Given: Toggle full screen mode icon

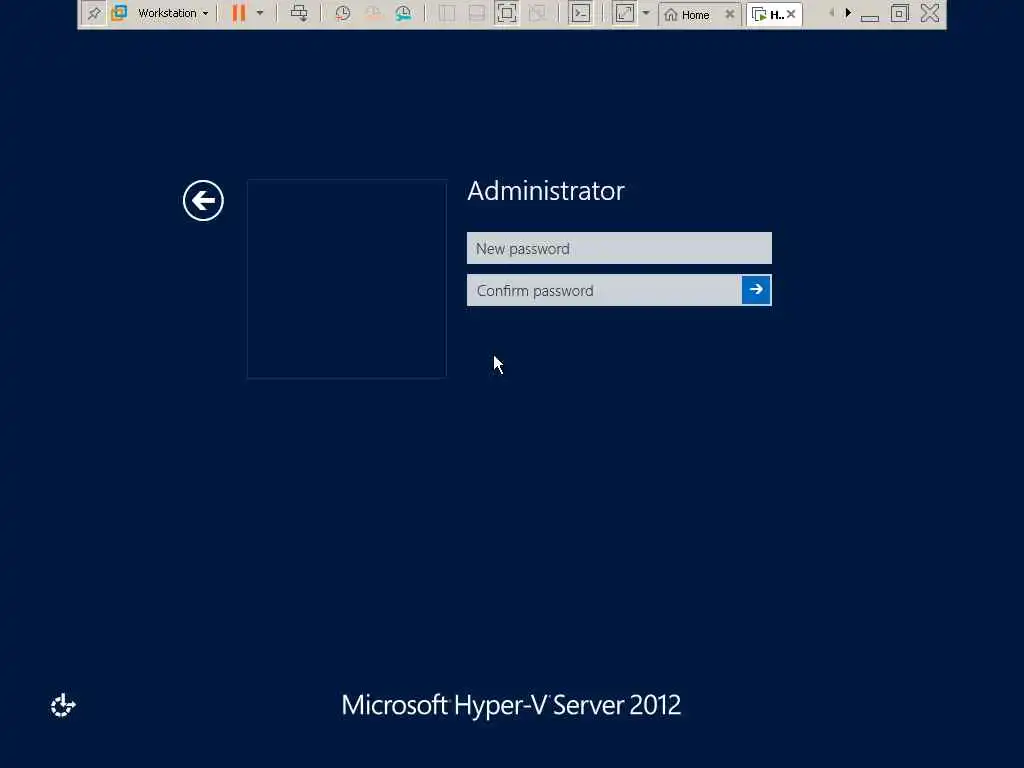Looking at the screenshot, I should click(507, 13).
